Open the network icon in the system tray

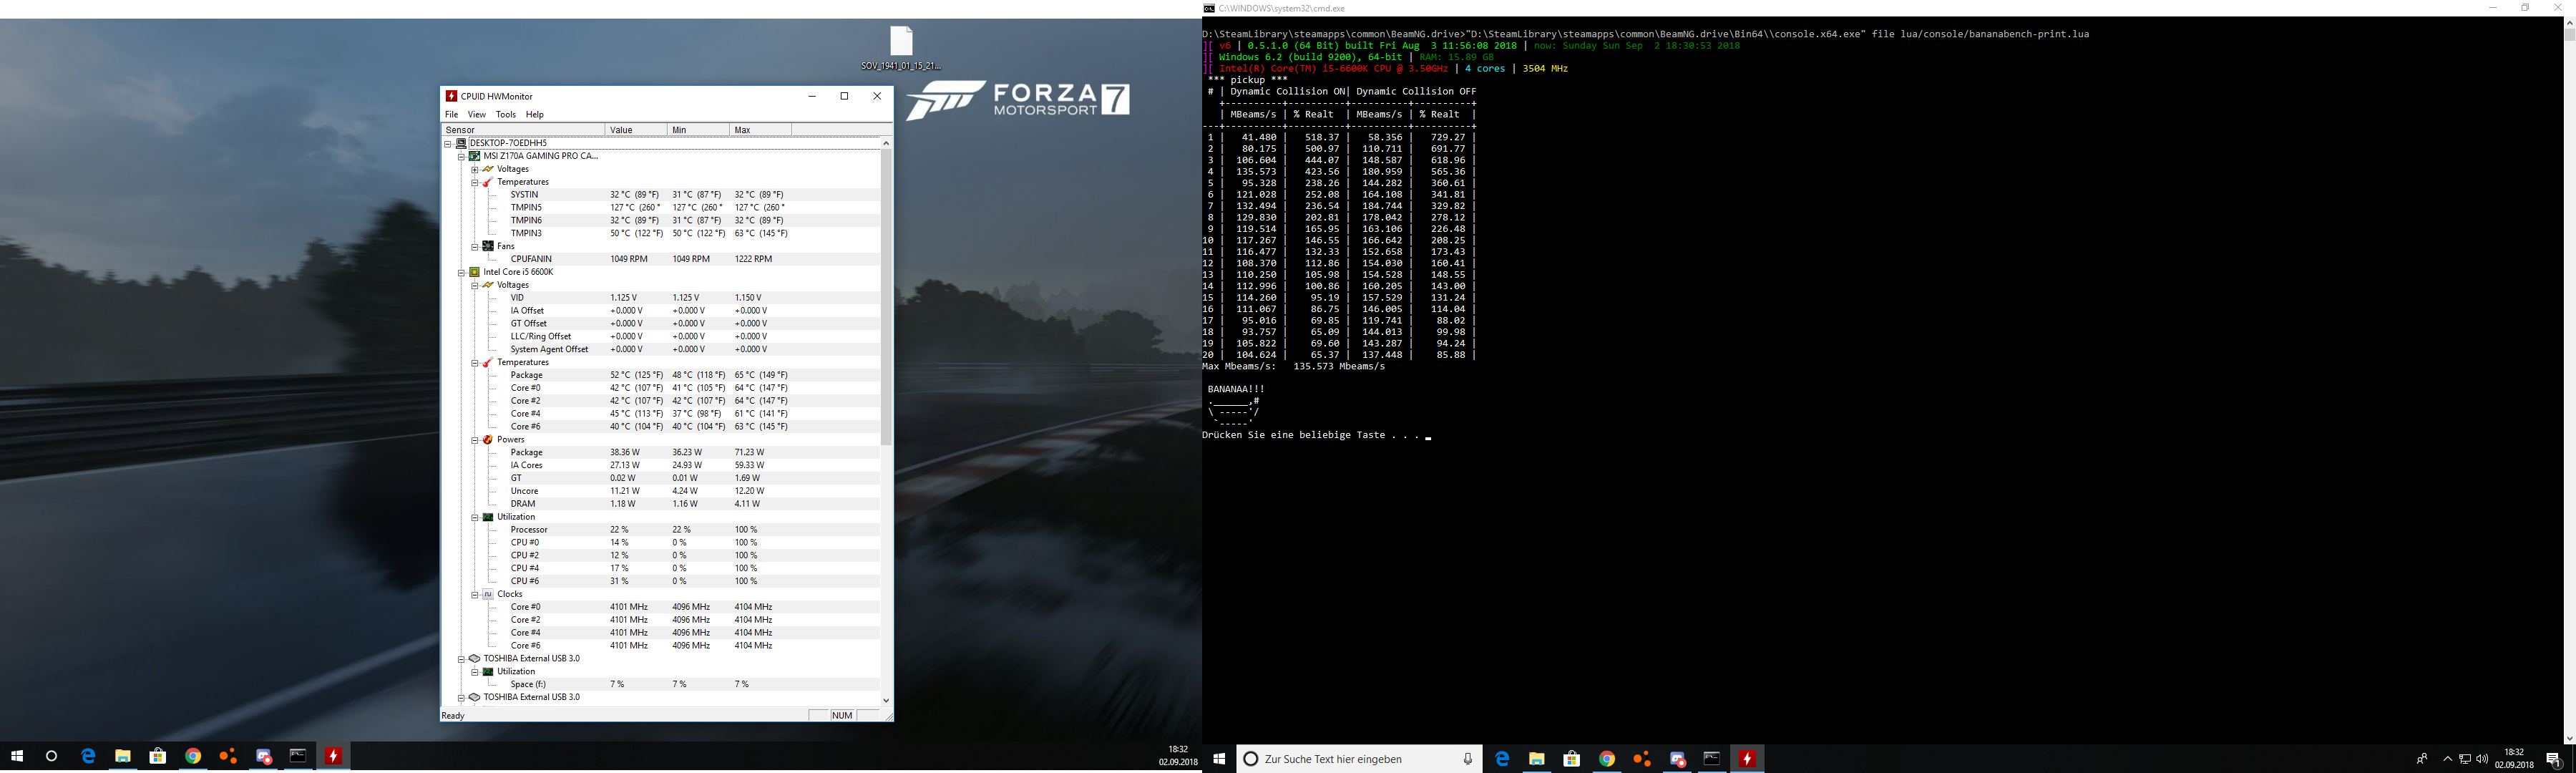click(x=2465, y=759)
